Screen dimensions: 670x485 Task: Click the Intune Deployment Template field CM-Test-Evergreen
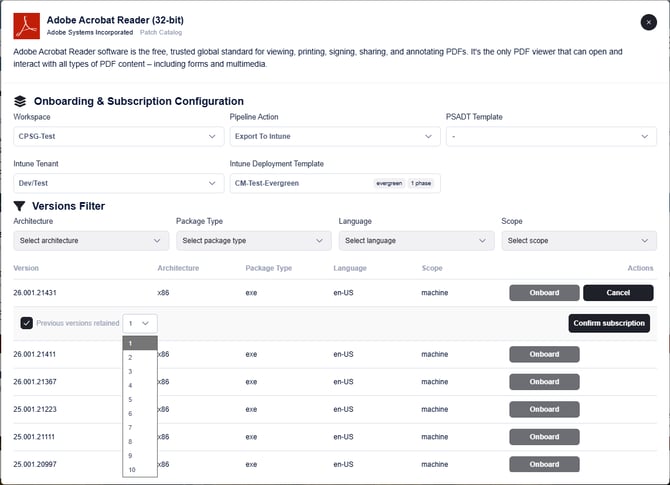tap(335, 183)
